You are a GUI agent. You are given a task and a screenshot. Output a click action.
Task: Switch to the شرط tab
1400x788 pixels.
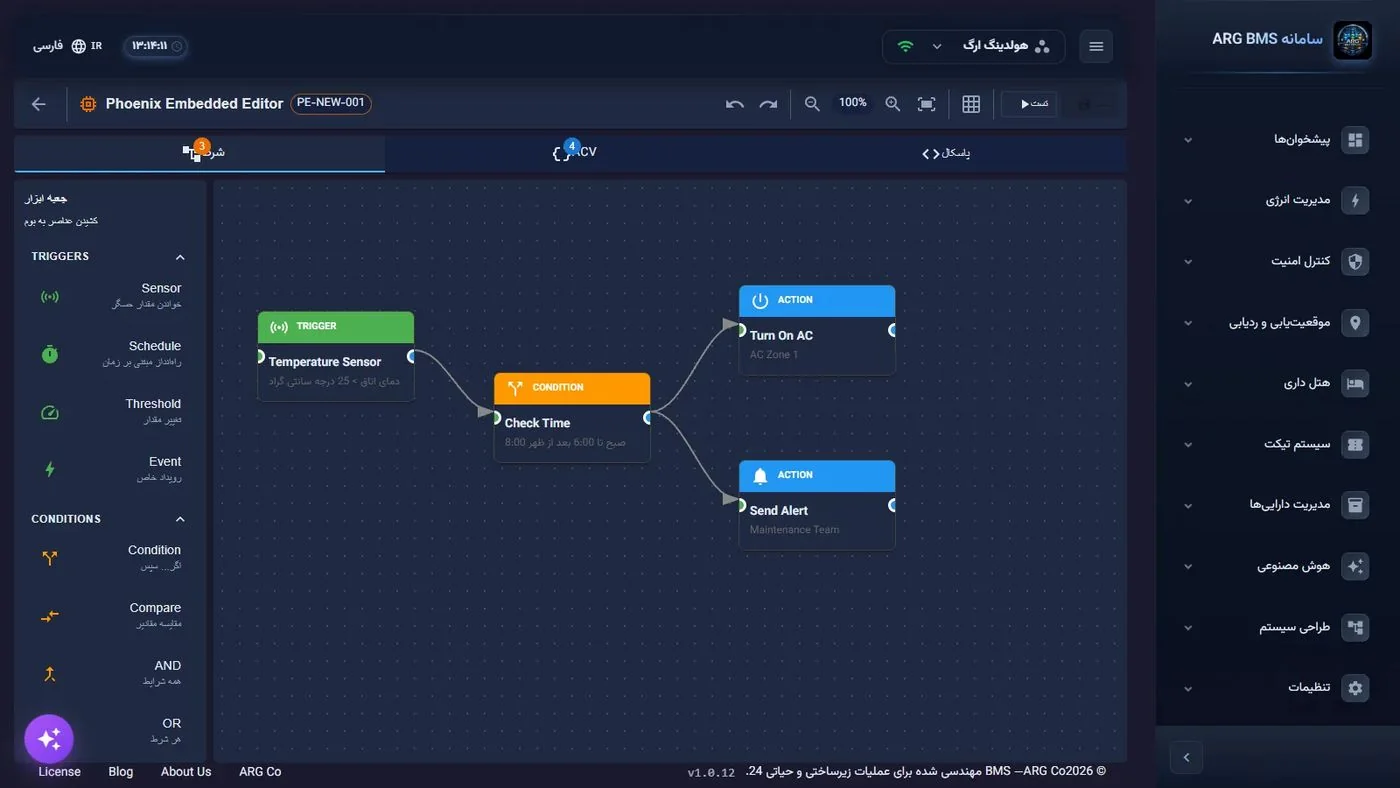(x=200, y=153)
